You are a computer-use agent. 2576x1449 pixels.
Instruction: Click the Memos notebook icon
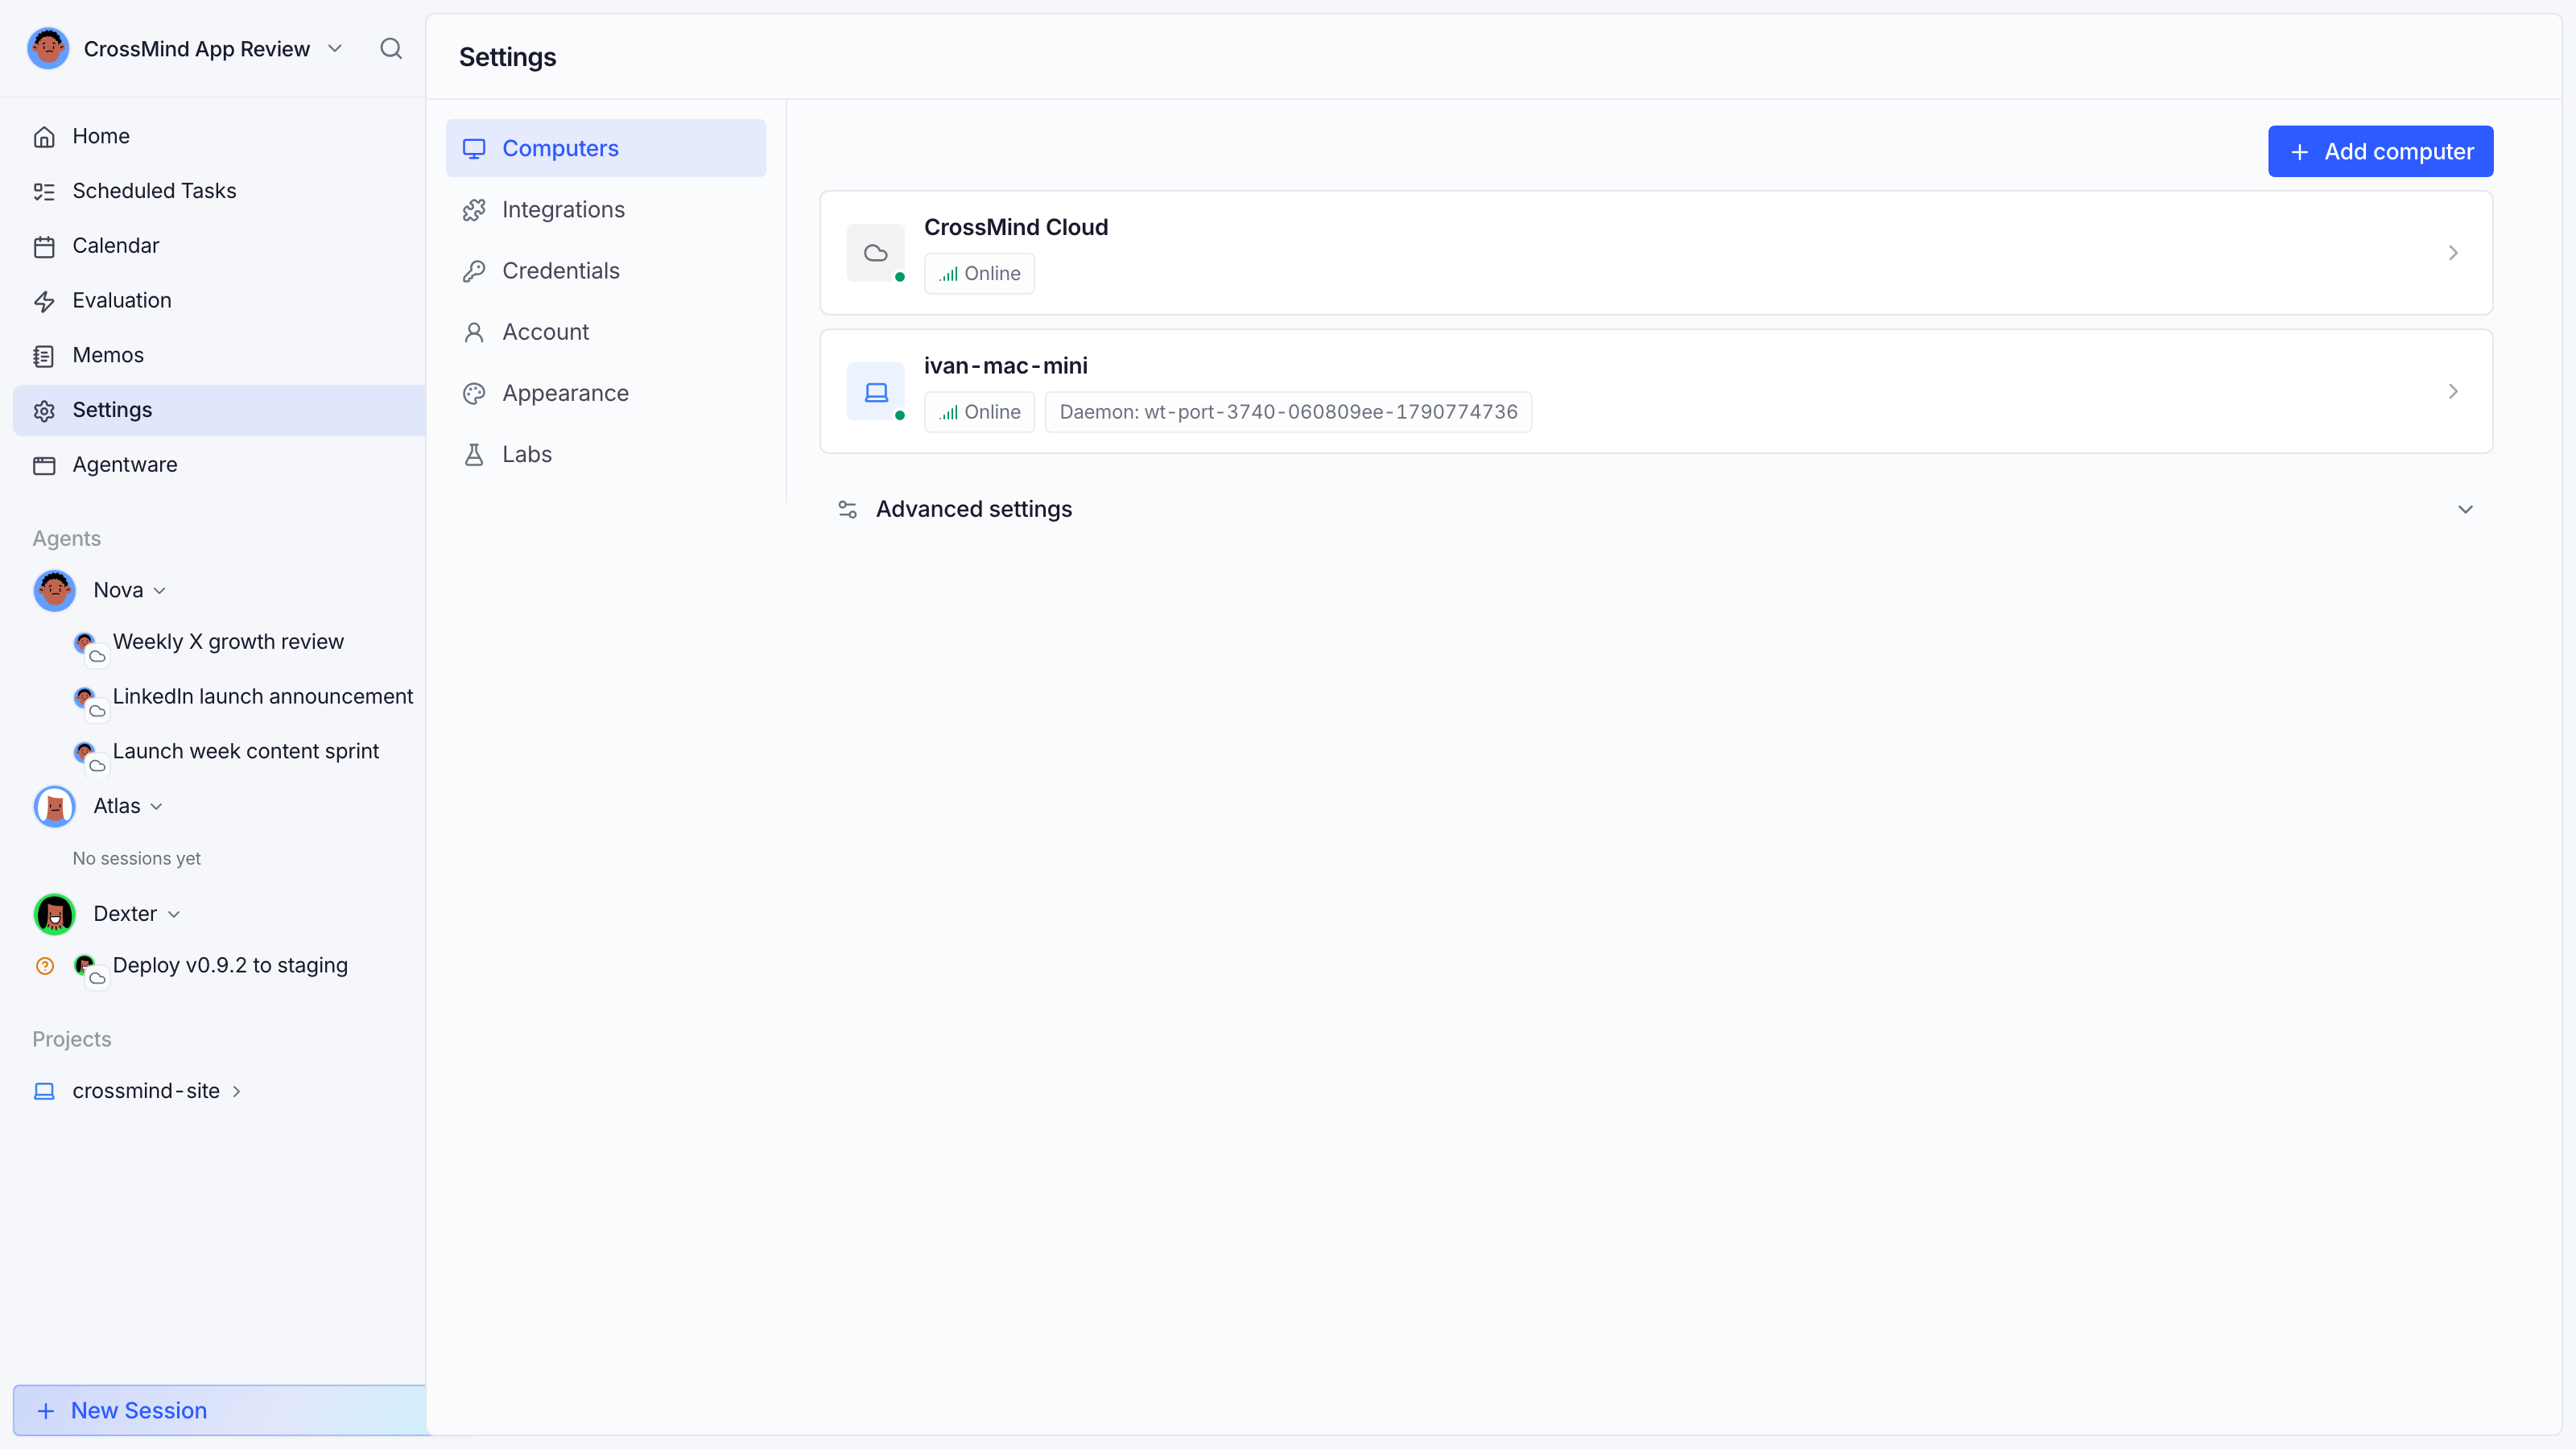44,356
